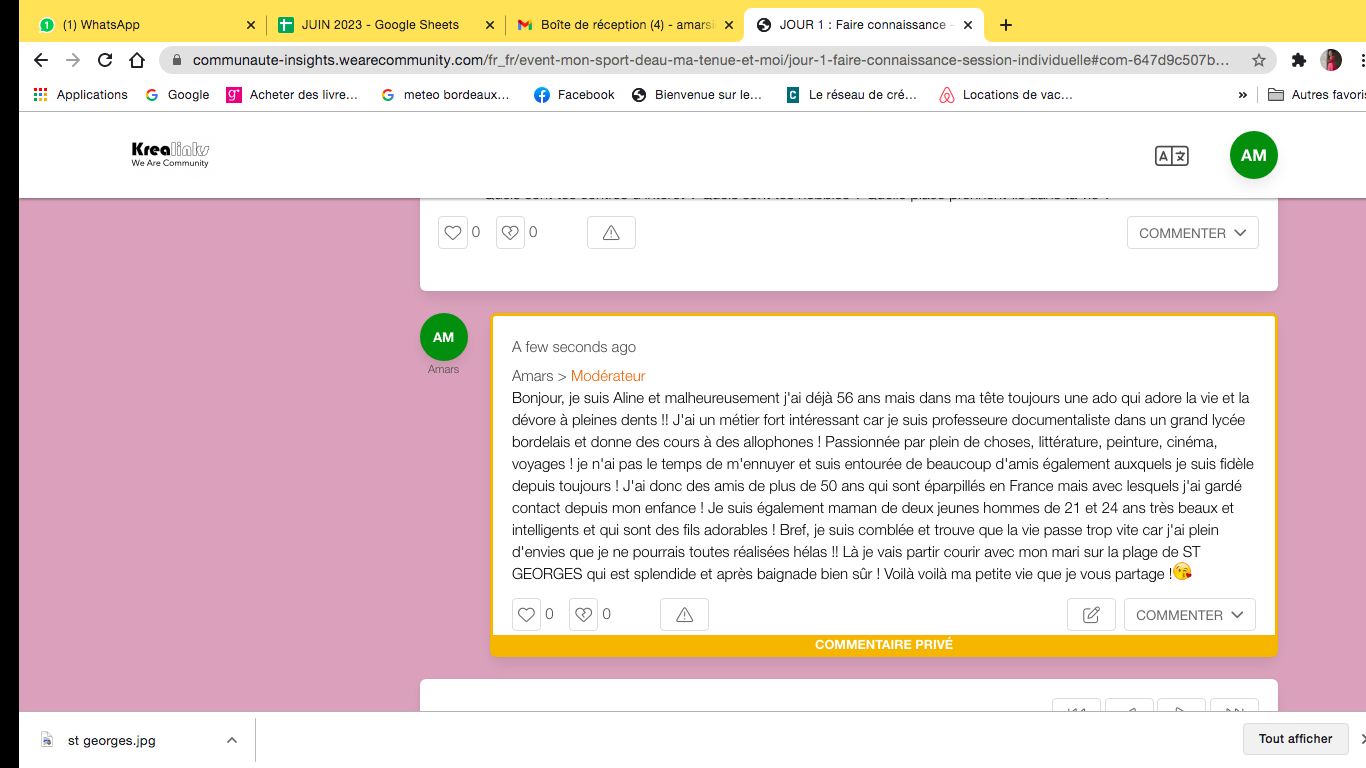Report the upper post with warning icon

pyautogui.click(x=611, y=233)
